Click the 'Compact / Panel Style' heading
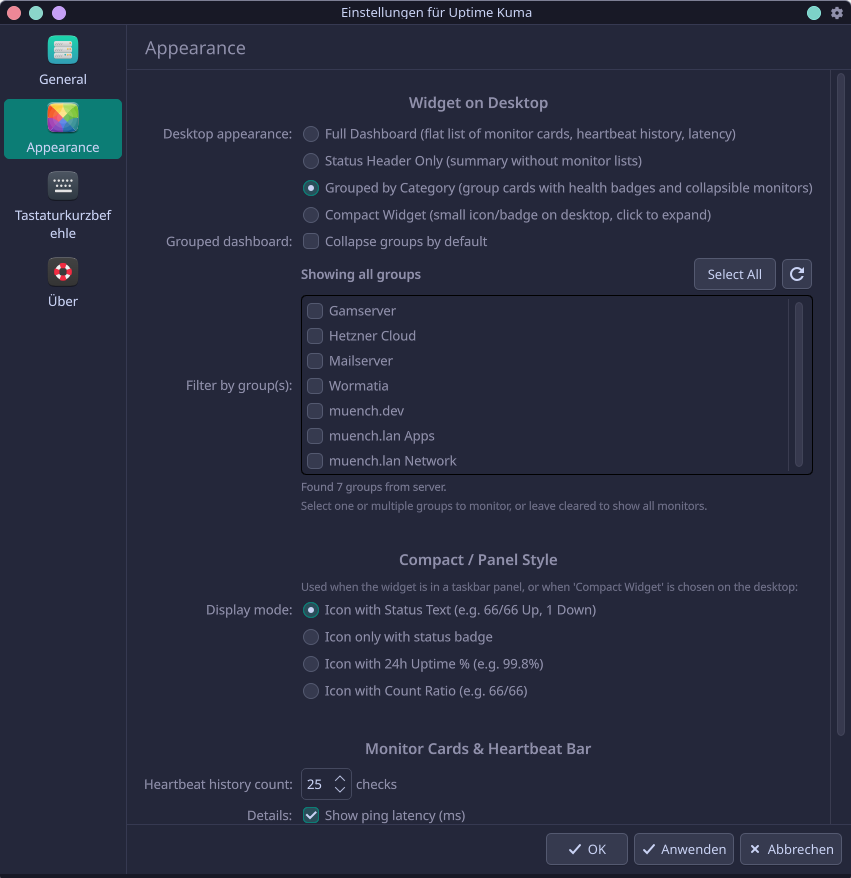The width and height of the screenshot is (851, 878). click(x=478, y=560)
